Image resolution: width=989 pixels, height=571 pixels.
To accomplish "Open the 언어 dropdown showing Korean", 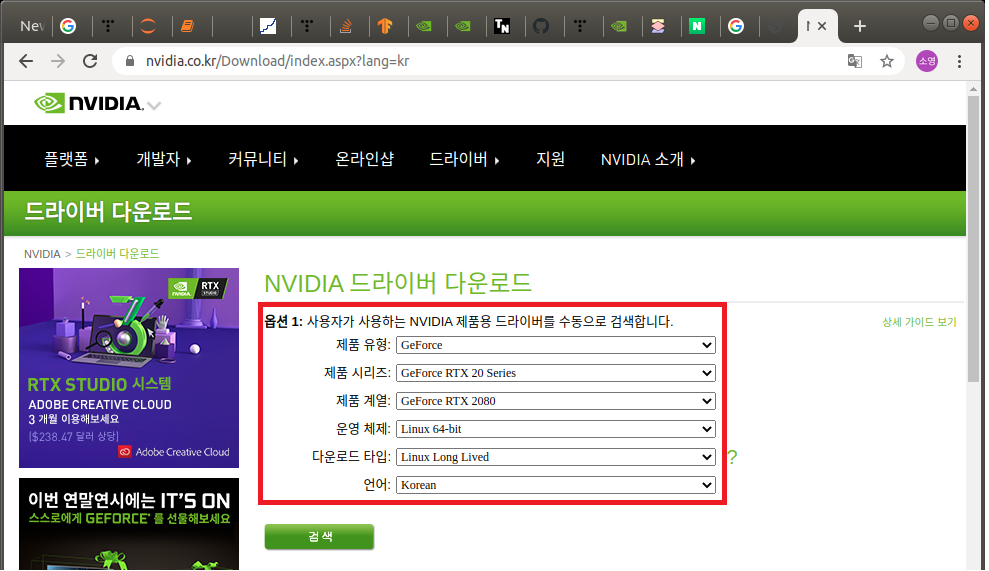I will pos(556,485).
